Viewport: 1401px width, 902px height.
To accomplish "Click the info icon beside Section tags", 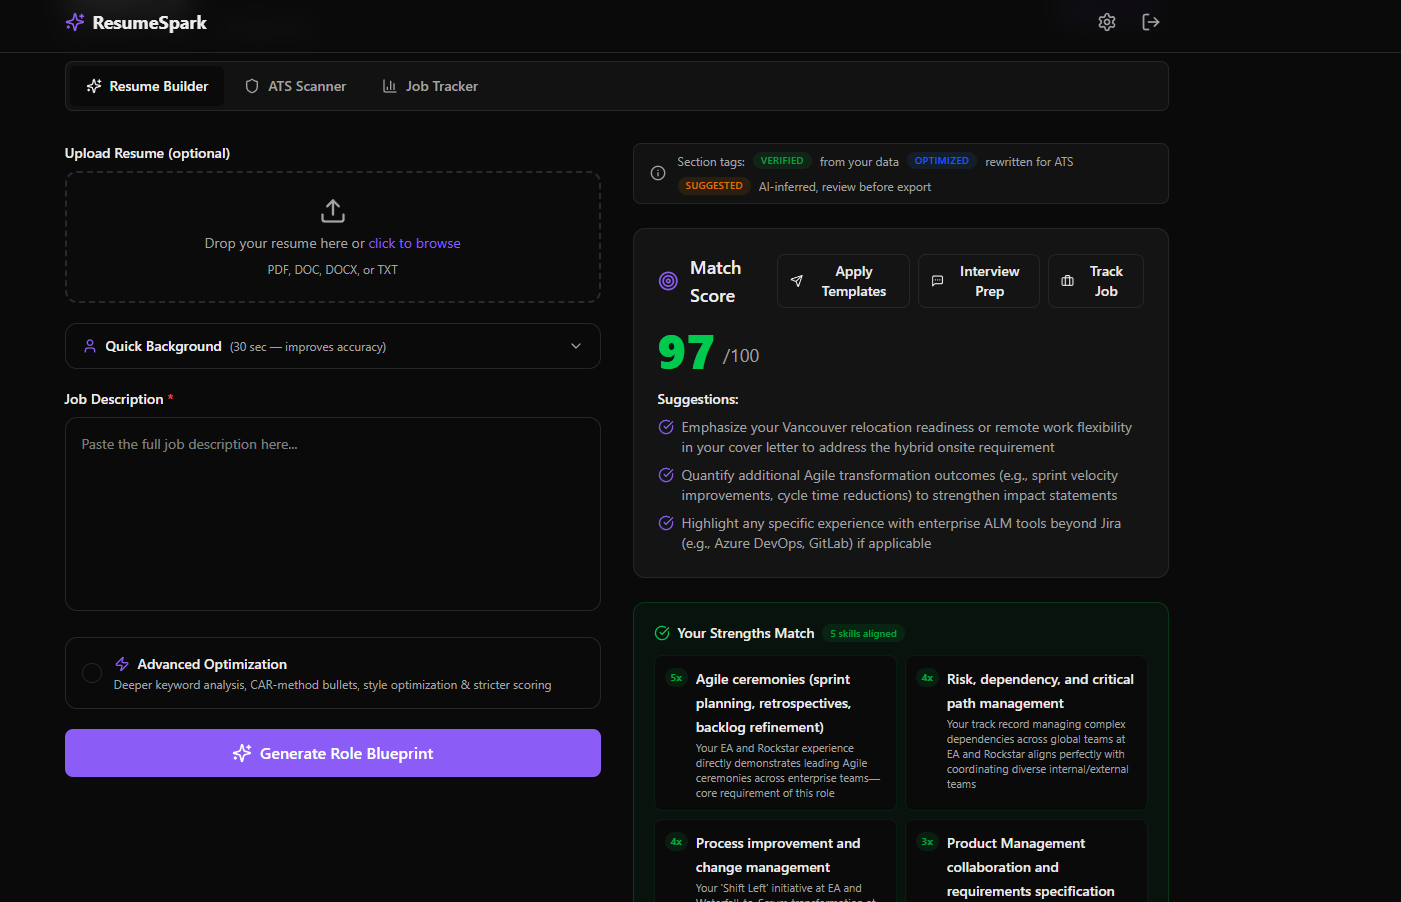I will 658,173.
